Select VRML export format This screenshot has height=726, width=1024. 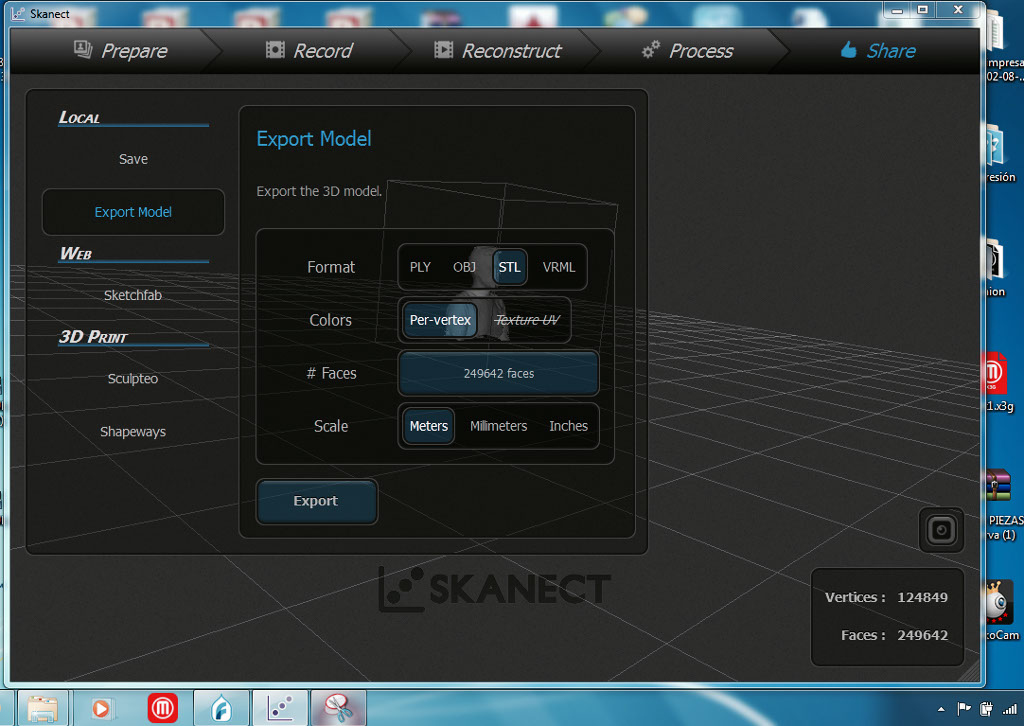pyautogui.click(x=559, y=267)
